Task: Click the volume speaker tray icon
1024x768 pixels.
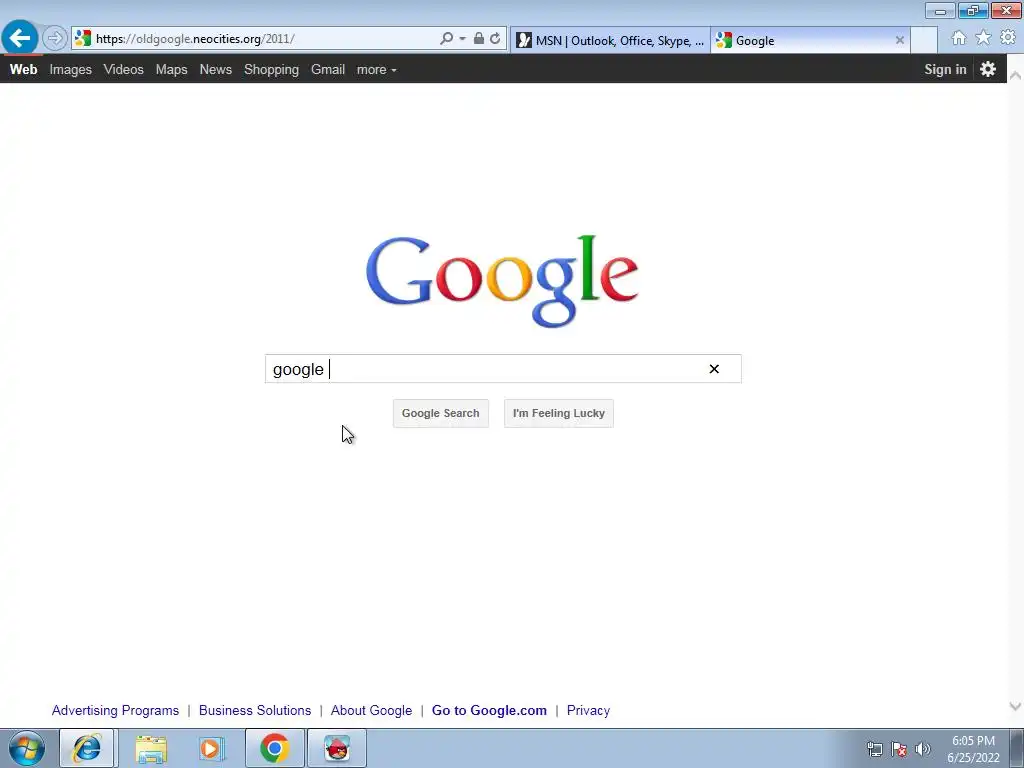Action: (x=923, y=749)
